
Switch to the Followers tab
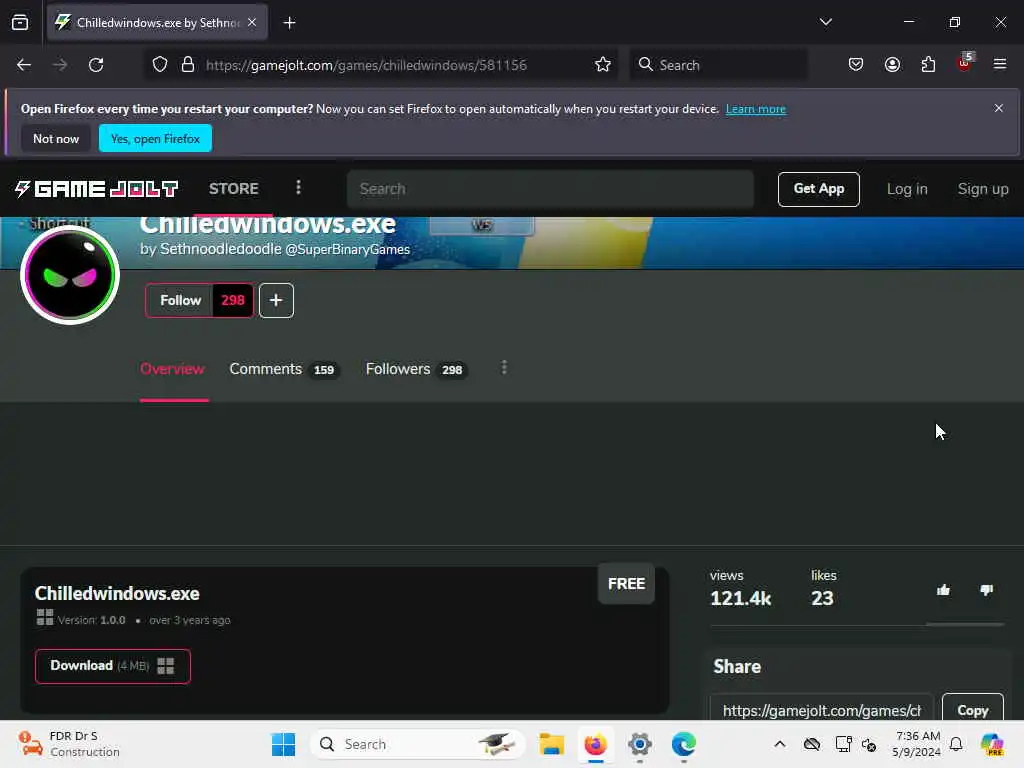(x=415, y=370)
